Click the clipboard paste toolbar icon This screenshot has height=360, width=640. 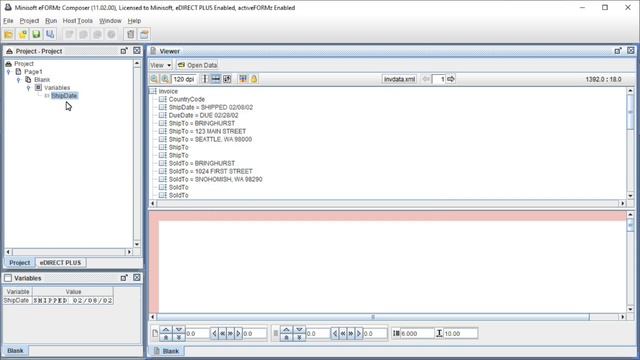tap(131, 34)
